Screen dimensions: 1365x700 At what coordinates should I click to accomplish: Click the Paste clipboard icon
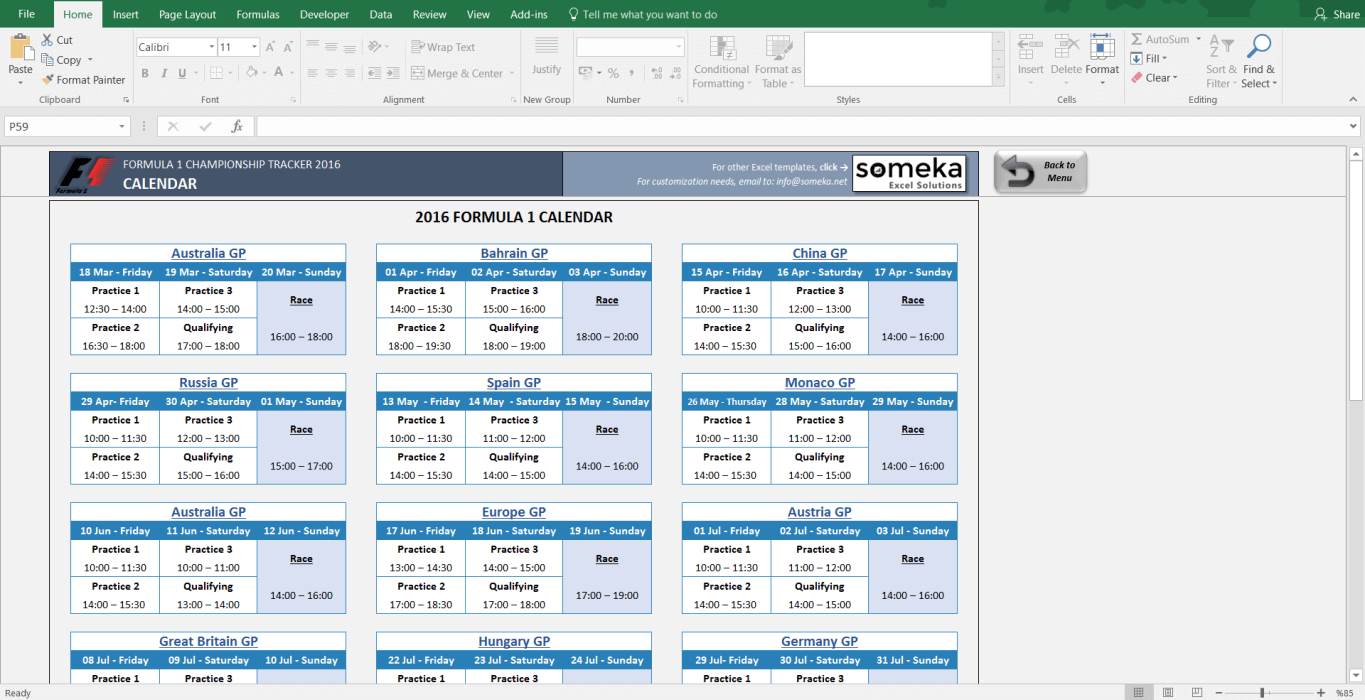20,47
